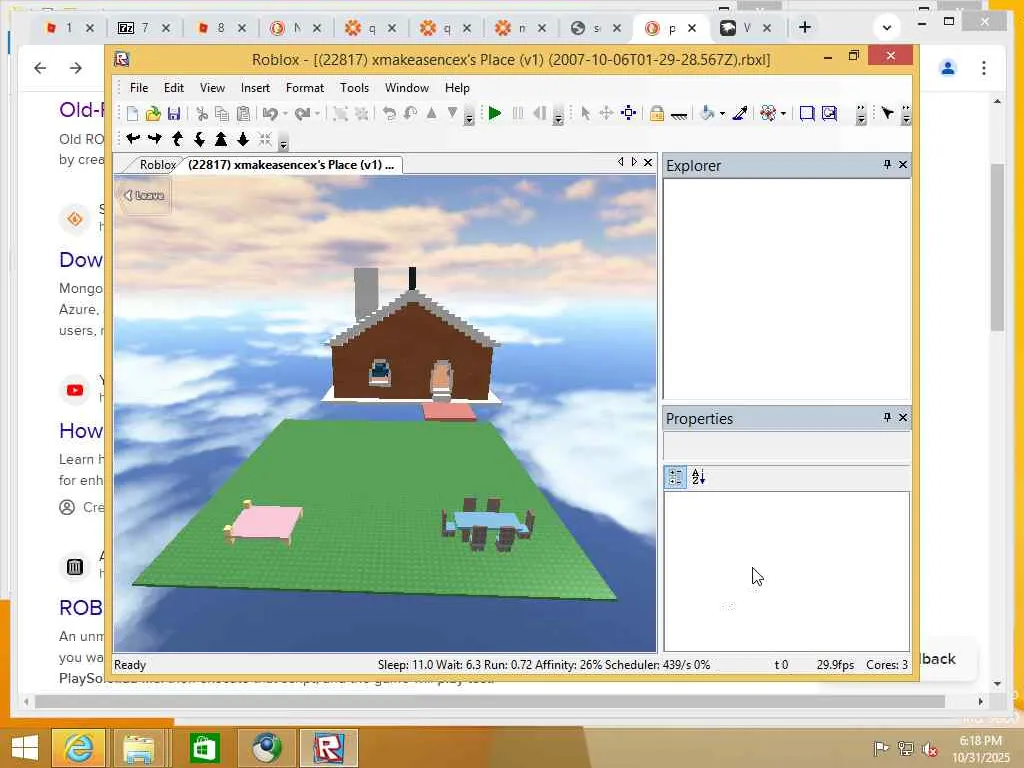
Task: Open the browser tab list dropdown chevron
Action: point(887,27)
